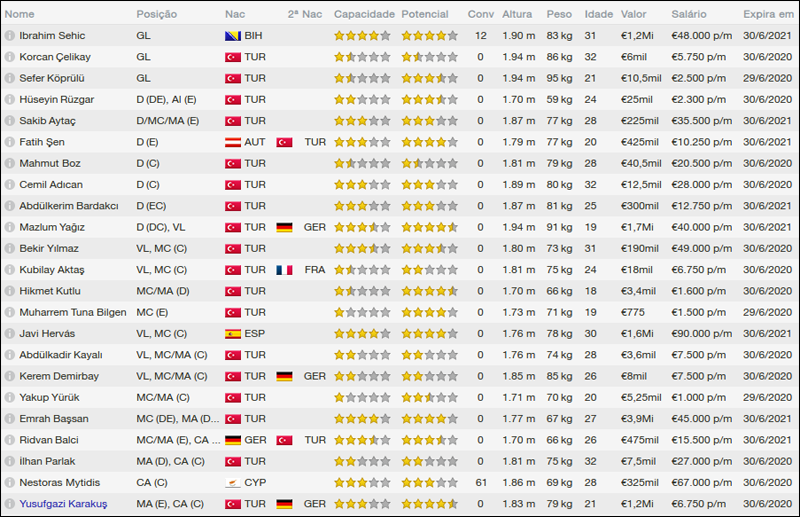Click the Idade column header

[x=598, y=15]
